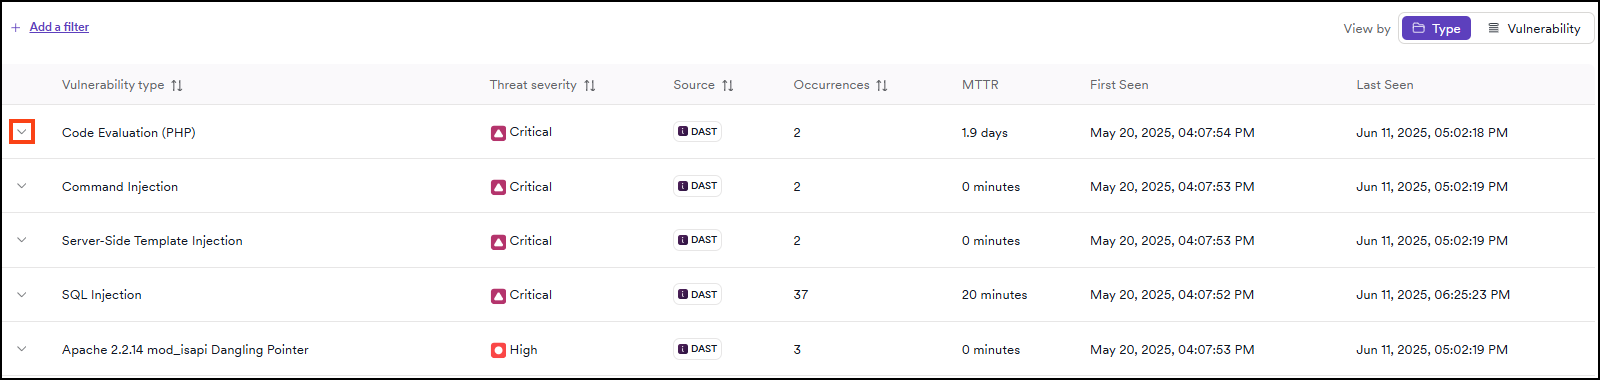Expand the Code Evaluation (PHP) row
1600x380 pixels.
[x=22, y=132]
